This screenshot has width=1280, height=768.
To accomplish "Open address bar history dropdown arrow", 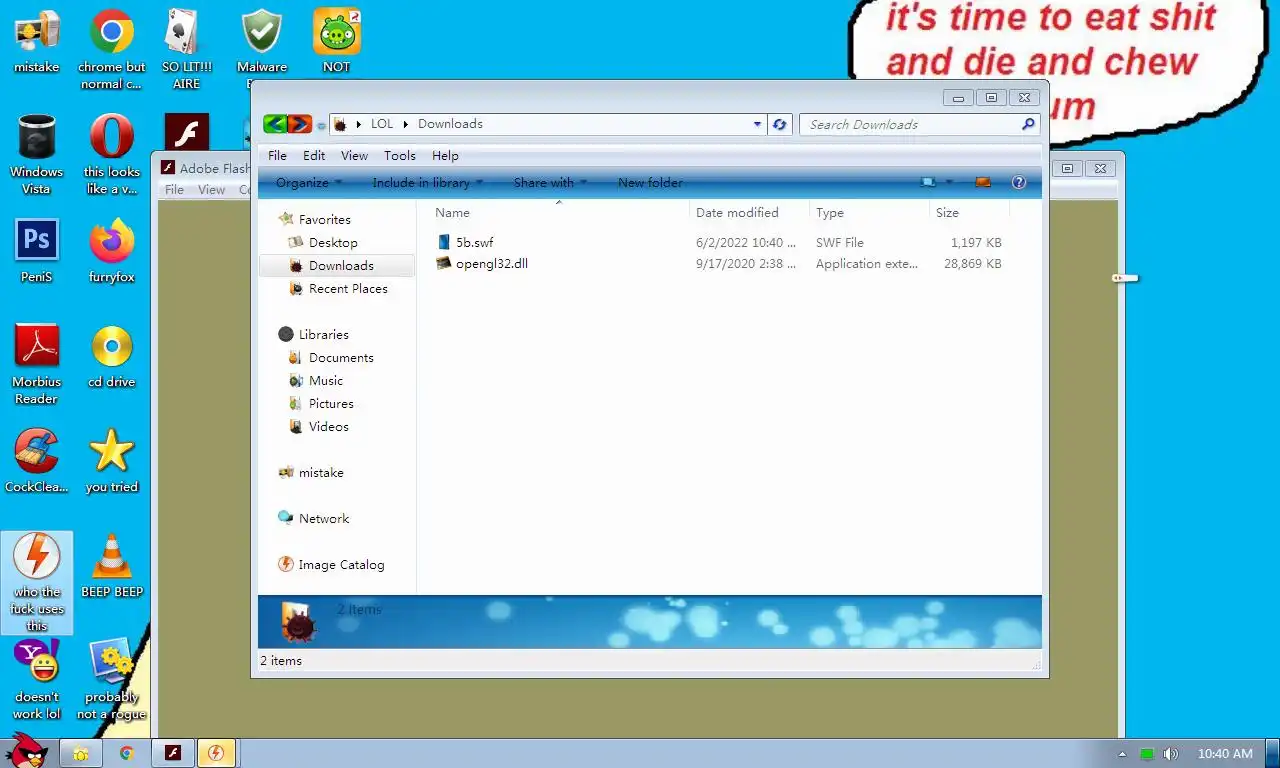I will pyautogui.click(x=757, y=124).
